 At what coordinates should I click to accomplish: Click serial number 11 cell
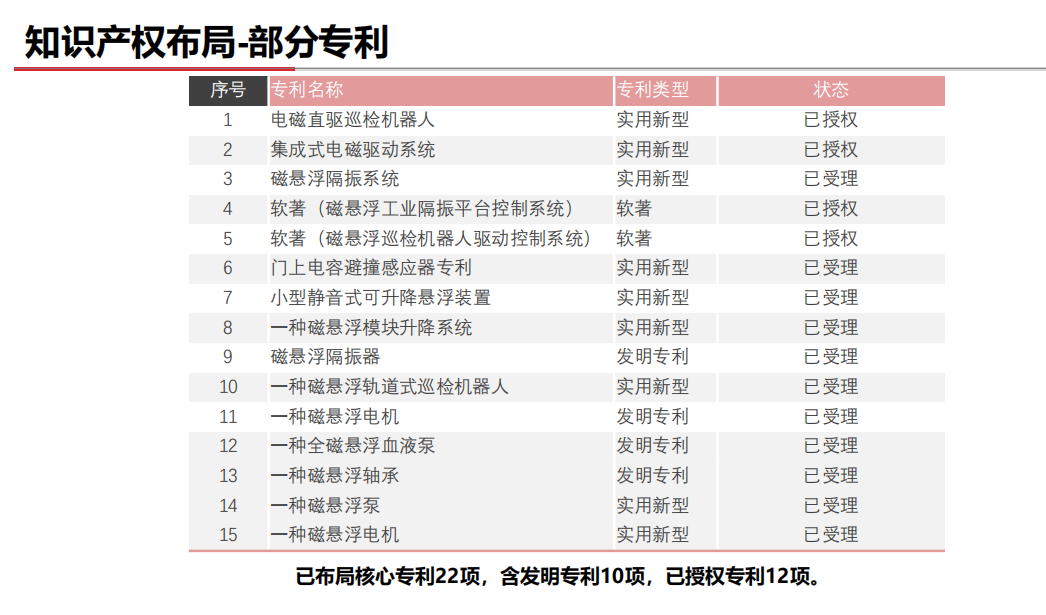(x=228, y=417)
